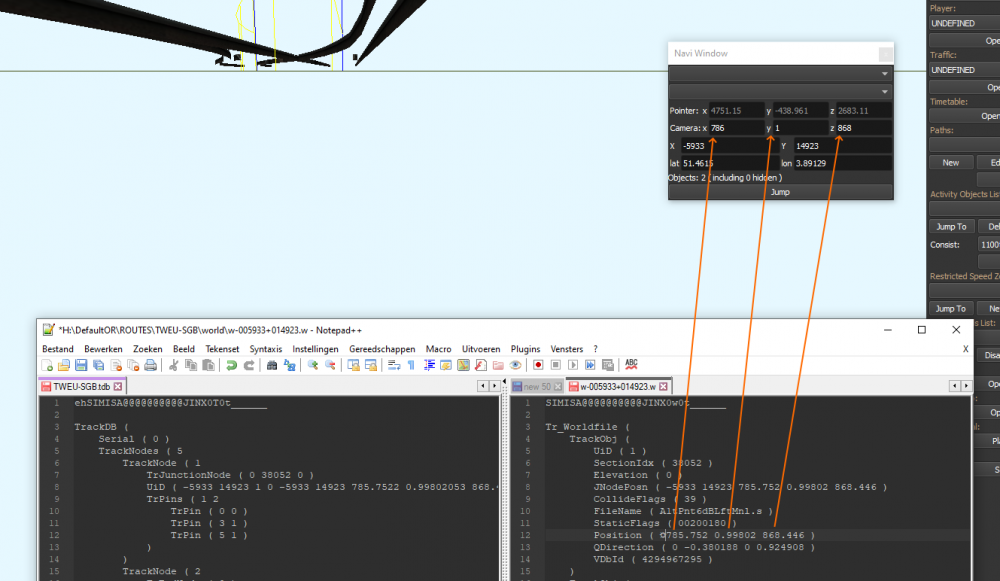Click the Print icon in Notepad++ toolbar
Screen dimensions: 1000x581
click(x=150, y=365)
